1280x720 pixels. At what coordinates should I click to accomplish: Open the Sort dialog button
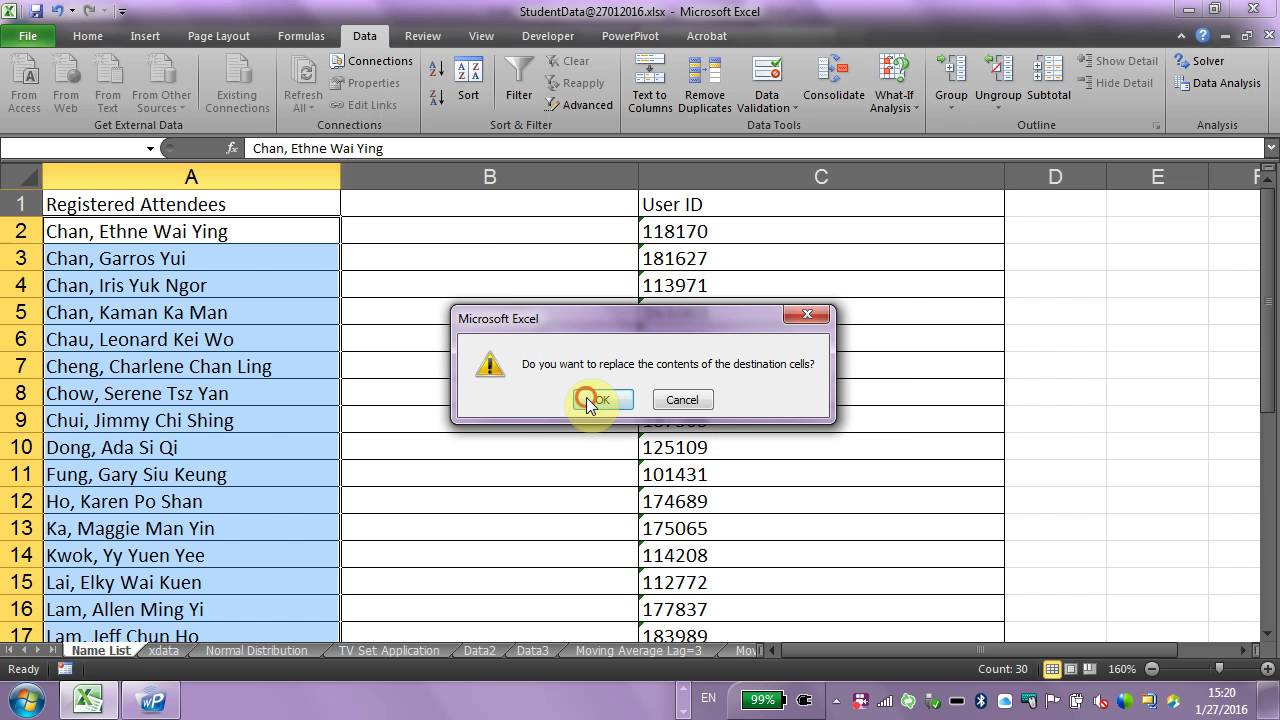point(468,80)
